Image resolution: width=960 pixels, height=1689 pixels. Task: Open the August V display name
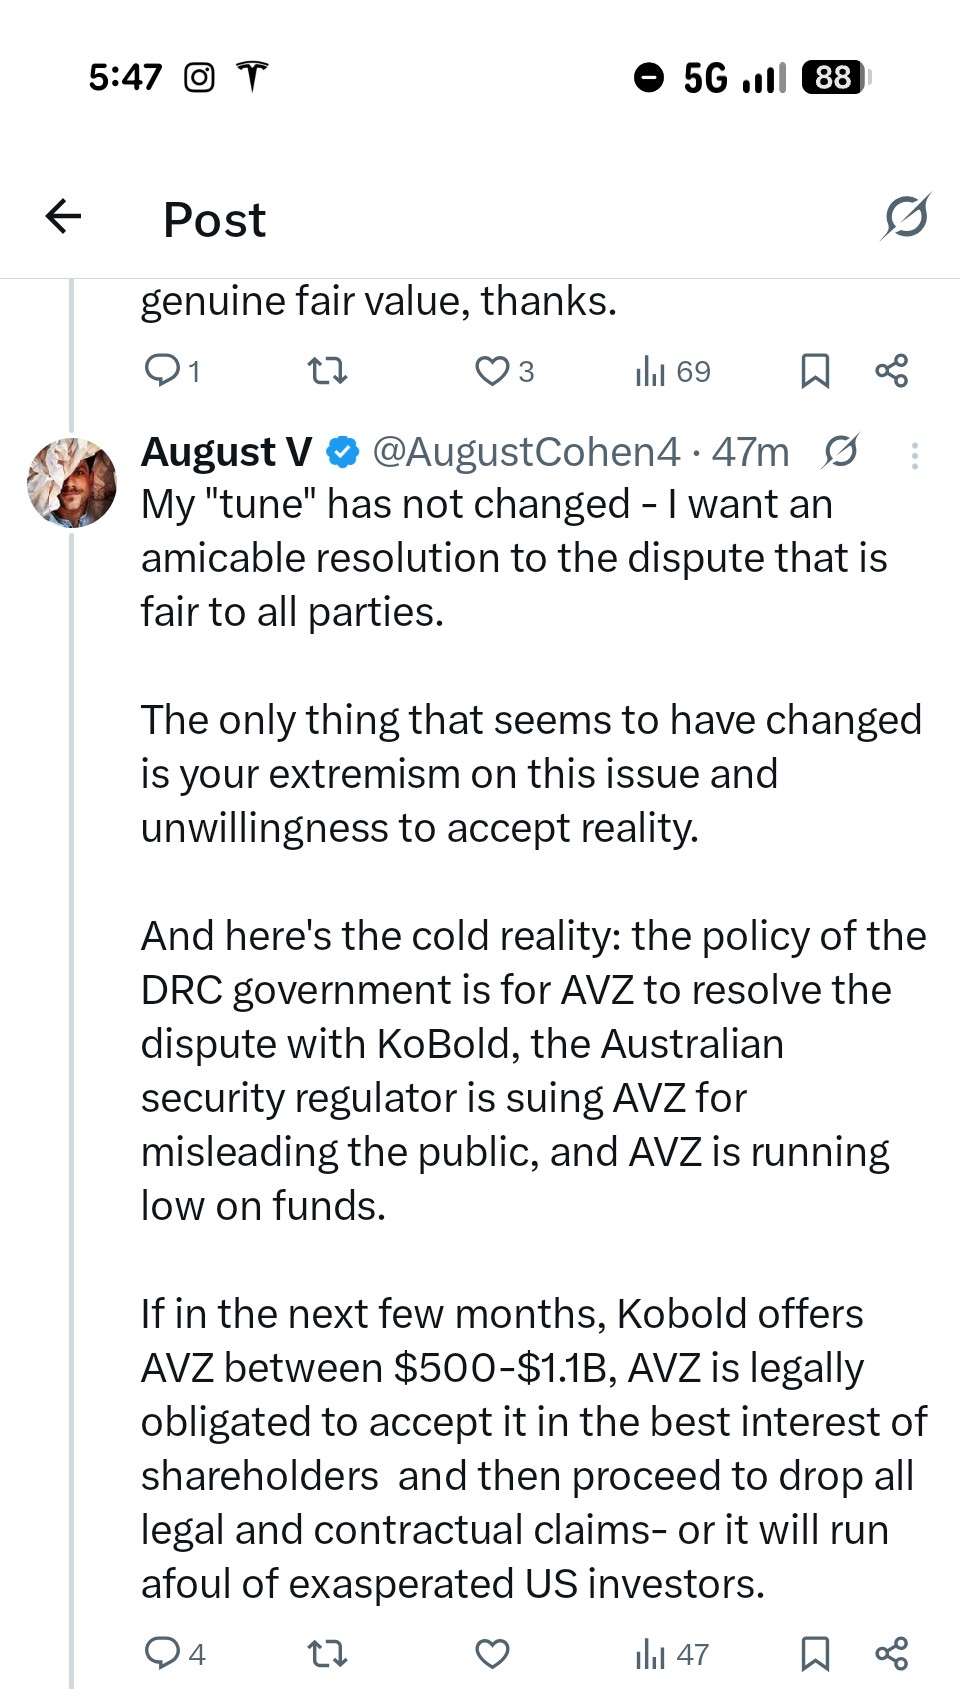coord(227,452)
